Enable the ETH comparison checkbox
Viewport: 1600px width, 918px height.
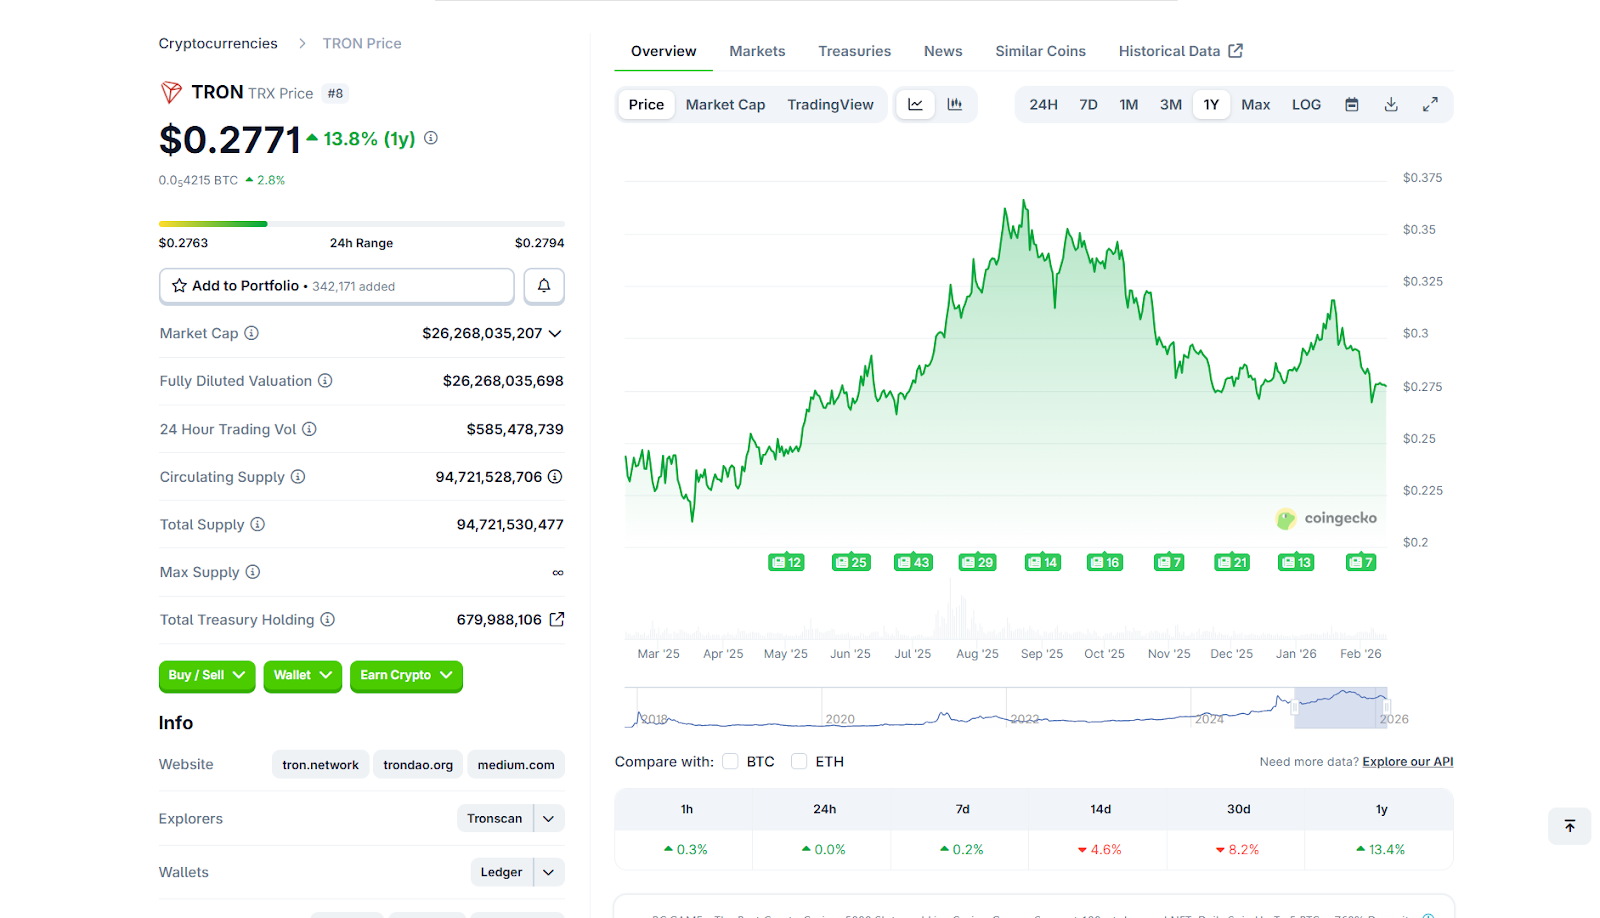pos(799,761)
